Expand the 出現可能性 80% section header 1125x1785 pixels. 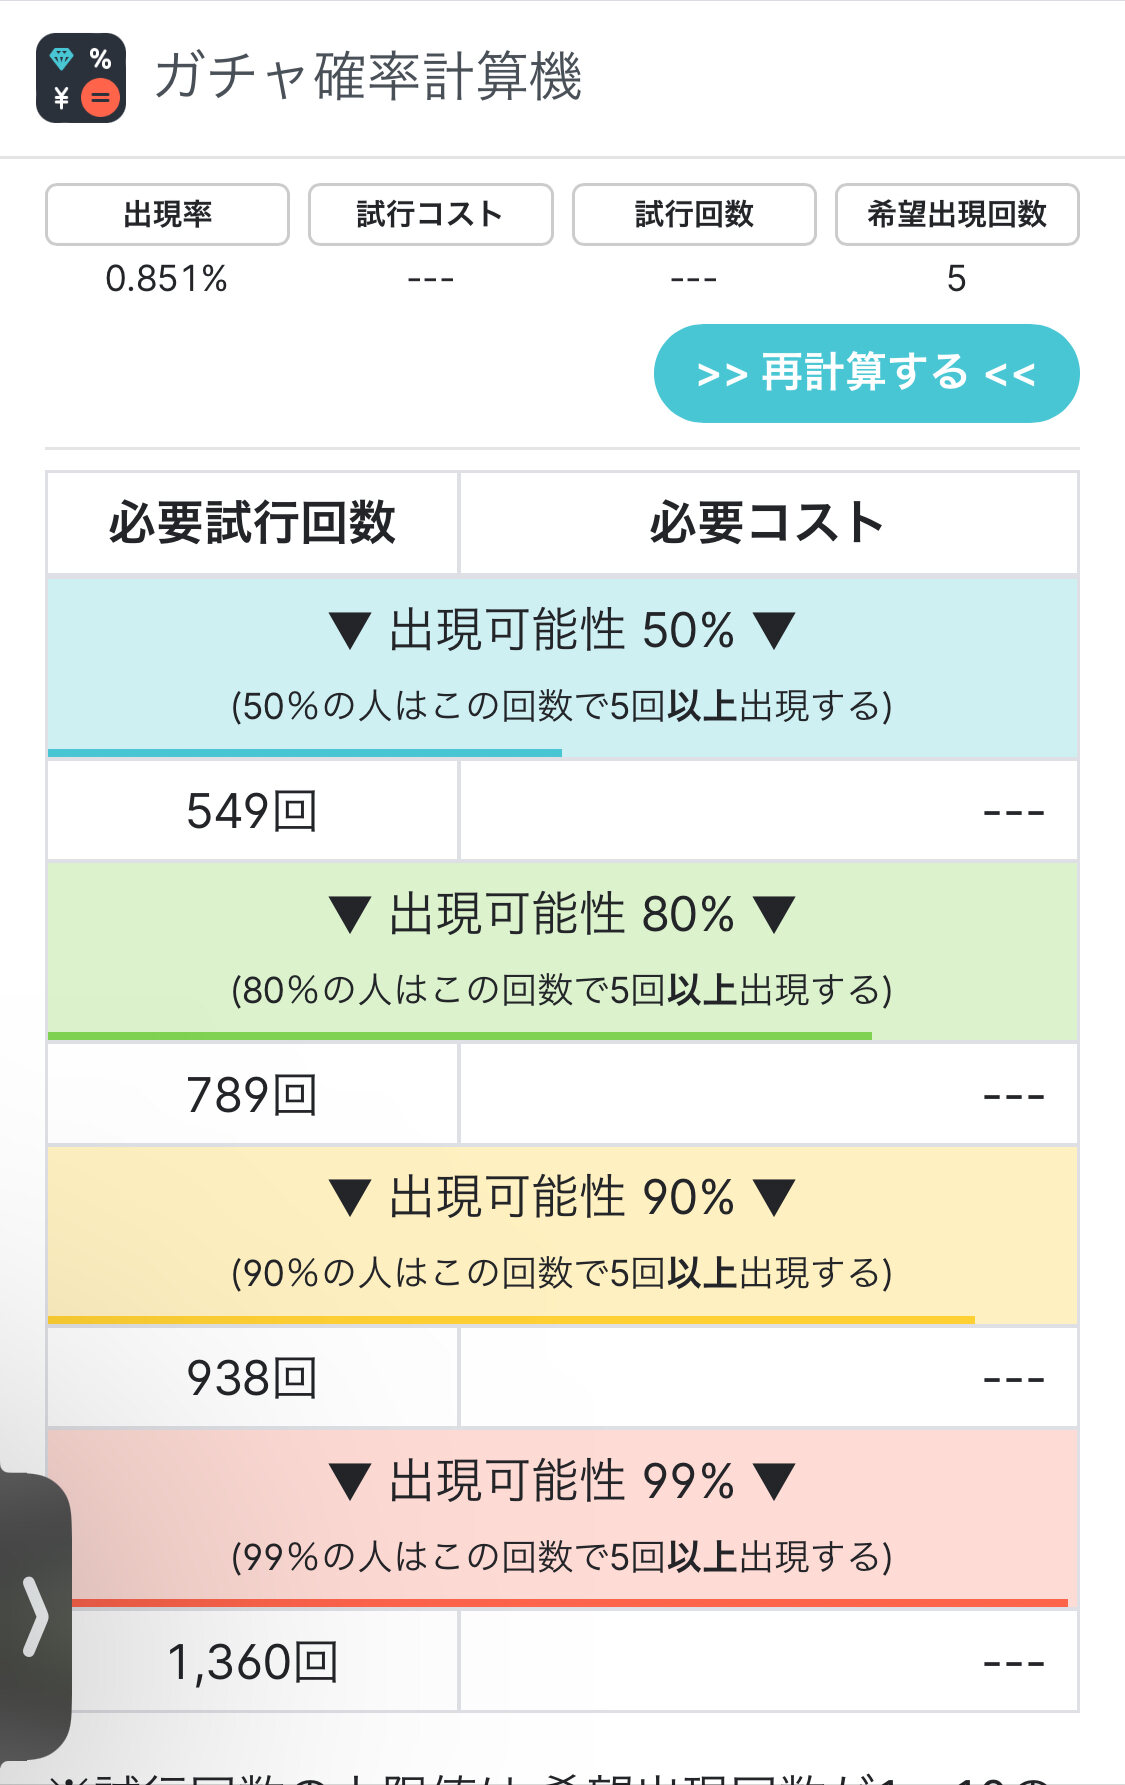562,914
